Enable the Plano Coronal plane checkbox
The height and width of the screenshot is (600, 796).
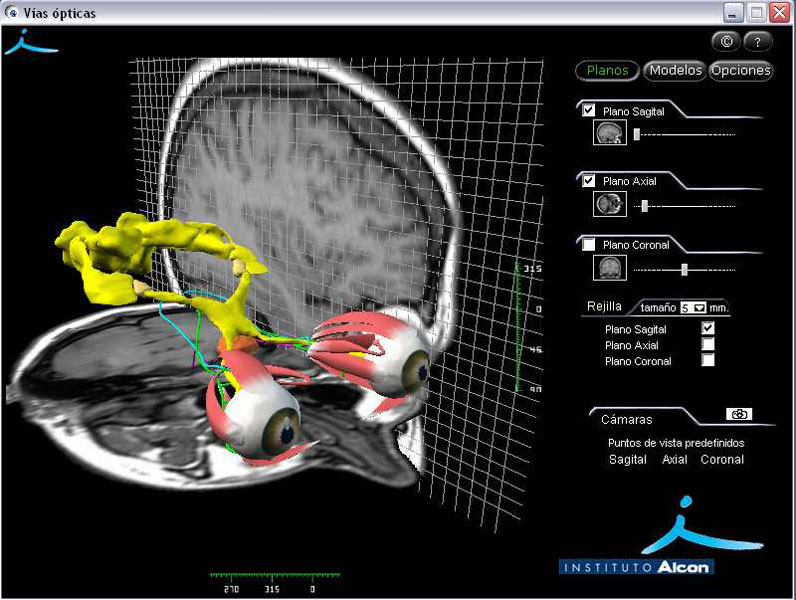[588, 245]
